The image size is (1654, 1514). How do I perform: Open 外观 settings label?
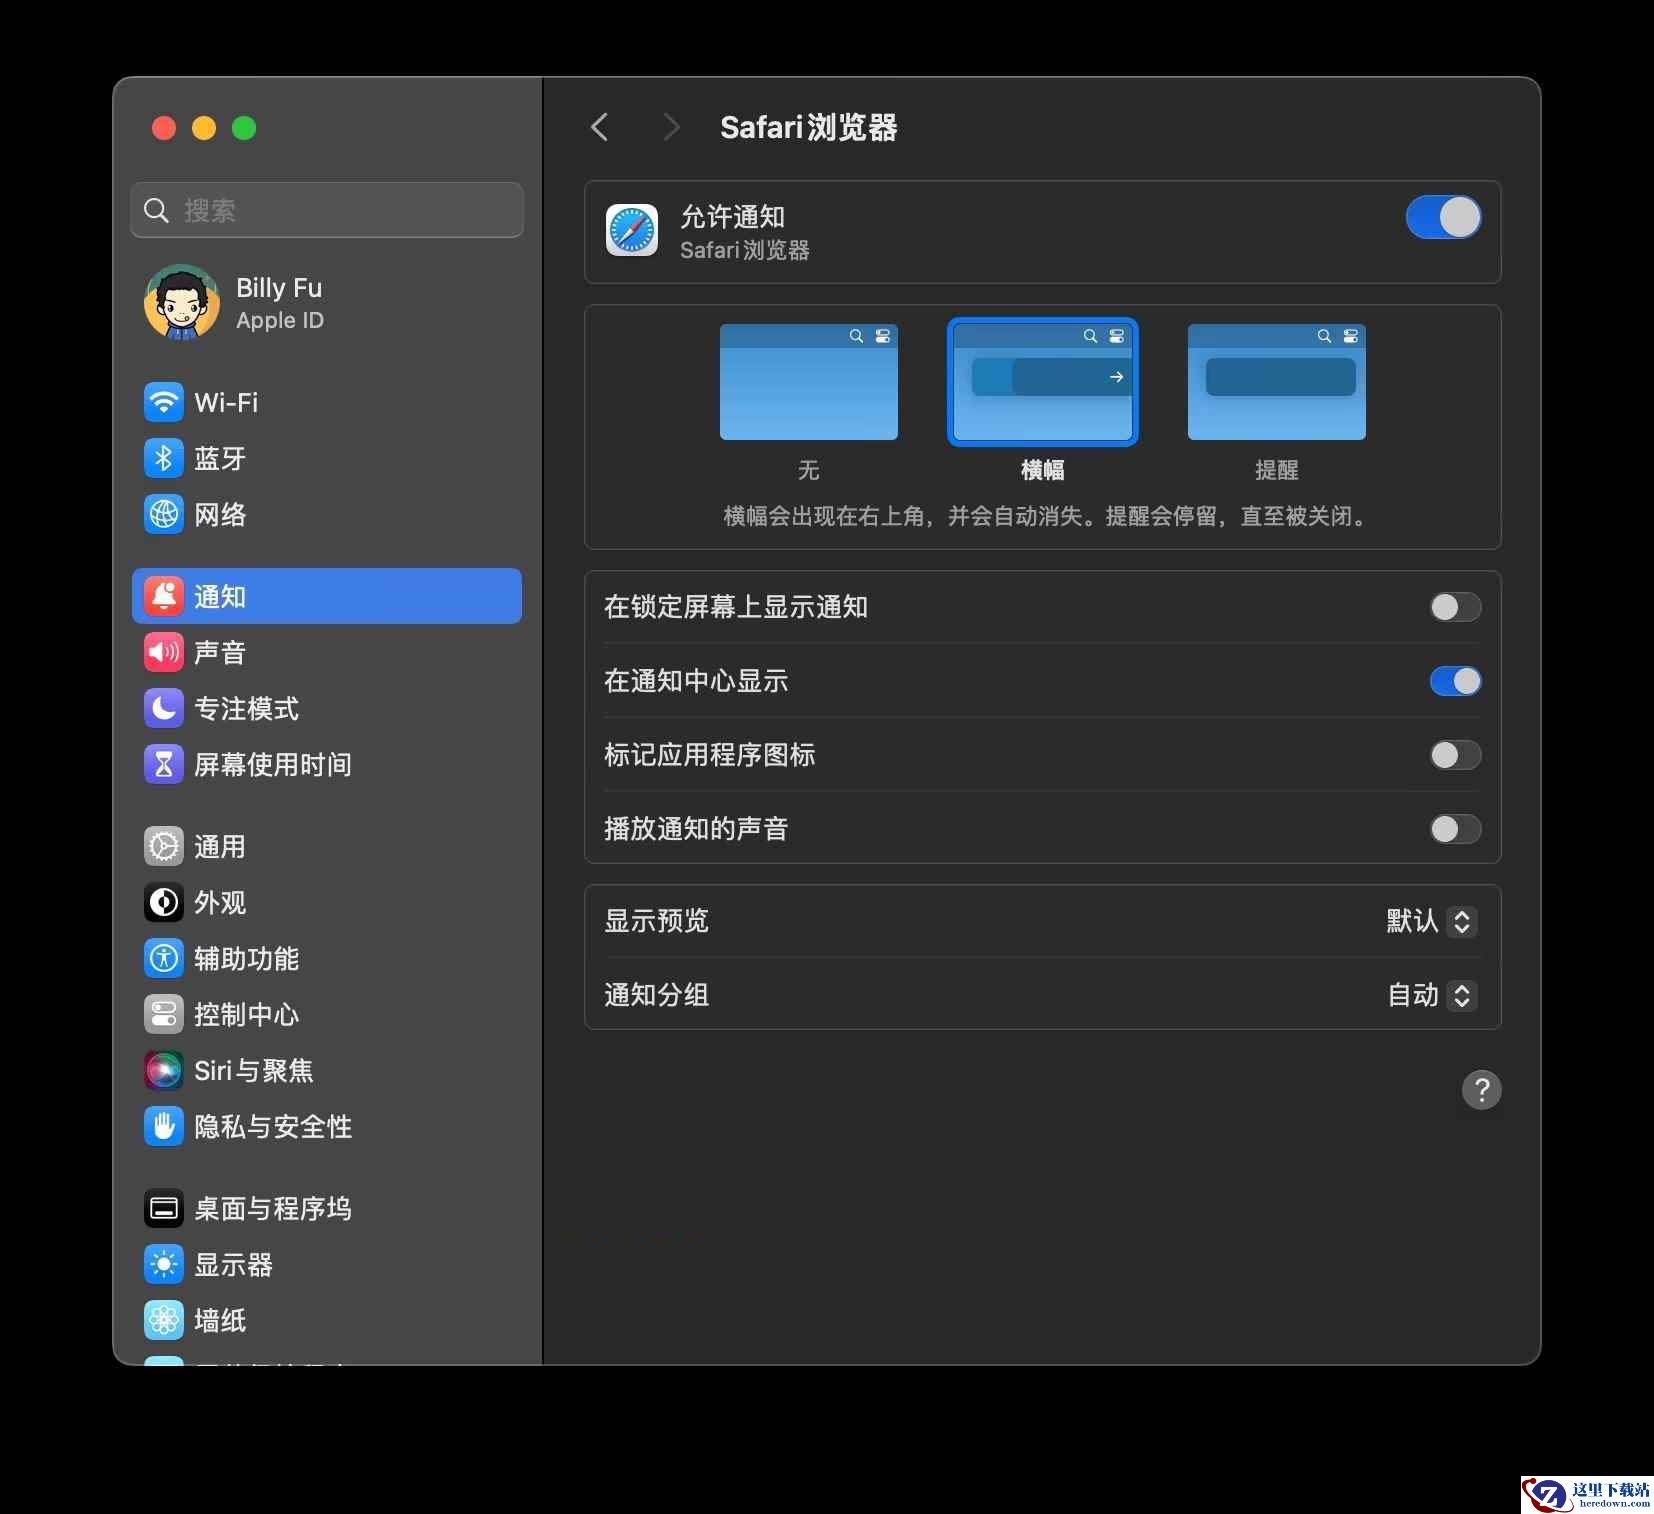[220, 903]
